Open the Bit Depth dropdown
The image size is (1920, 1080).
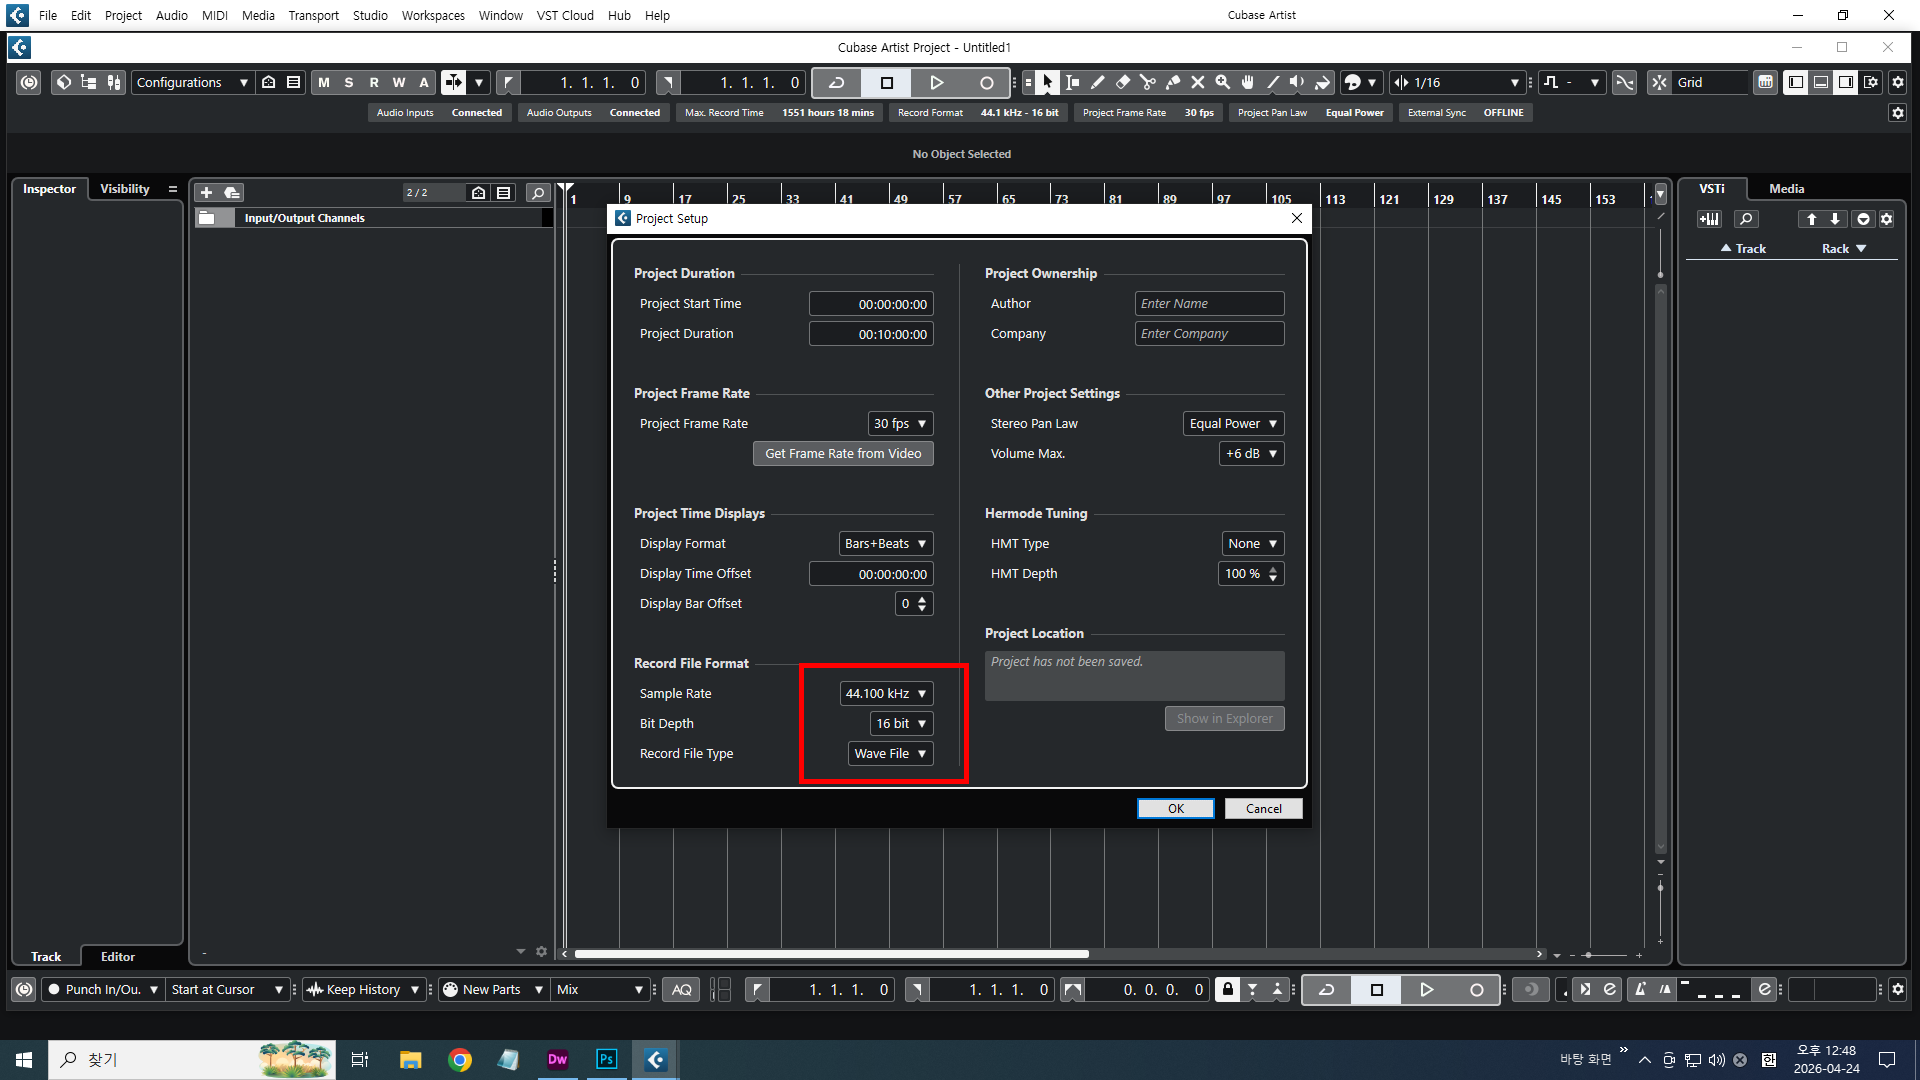coord(902,723)
